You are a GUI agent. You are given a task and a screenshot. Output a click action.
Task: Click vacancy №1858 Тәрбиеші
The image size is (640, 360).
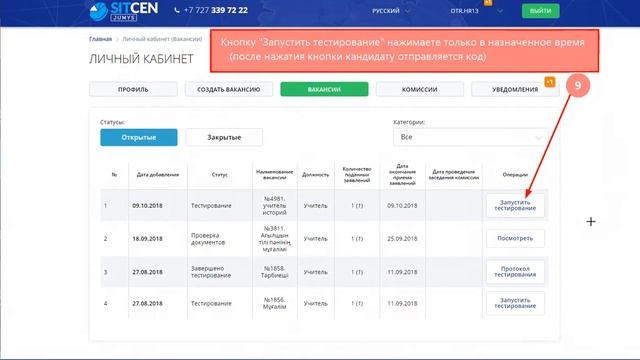pos(274,272)
